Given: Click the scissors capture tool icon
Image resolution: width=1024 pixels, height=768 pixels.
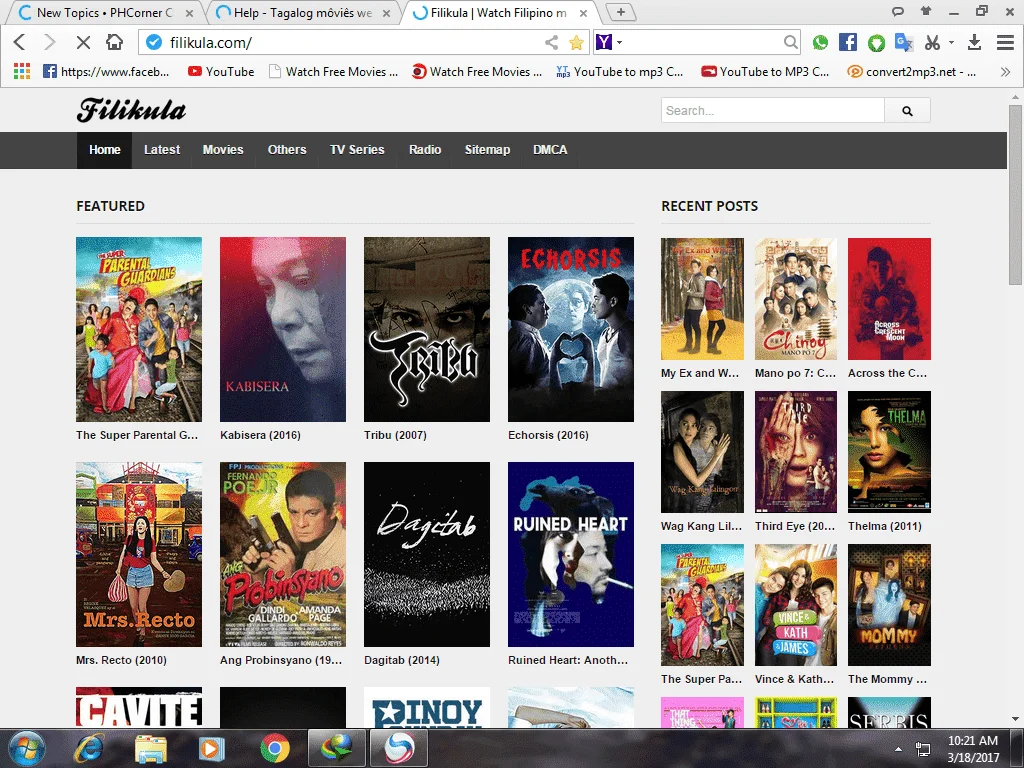Looking at the screenshot, I should coord(932,42).
